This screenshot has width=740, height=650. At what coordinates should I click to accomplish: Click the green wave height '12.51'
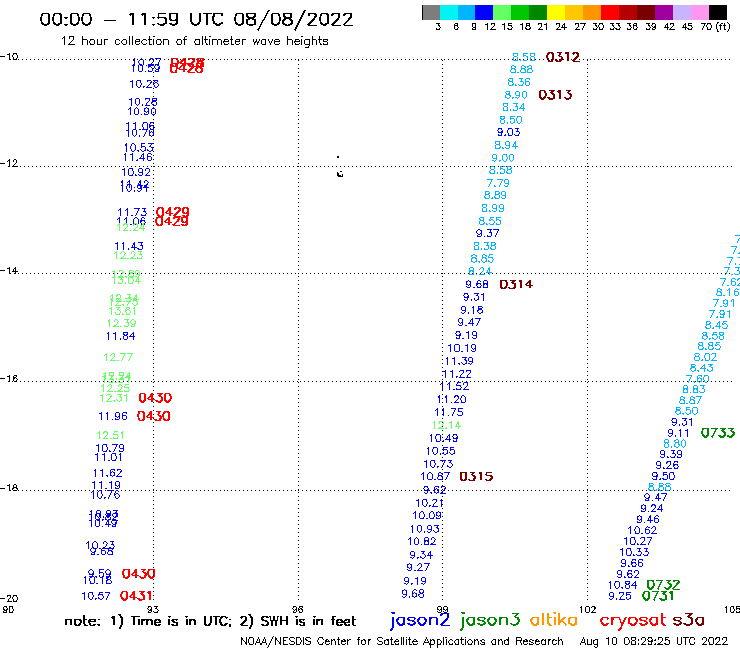pyautogui.click(x=110, y=435)
